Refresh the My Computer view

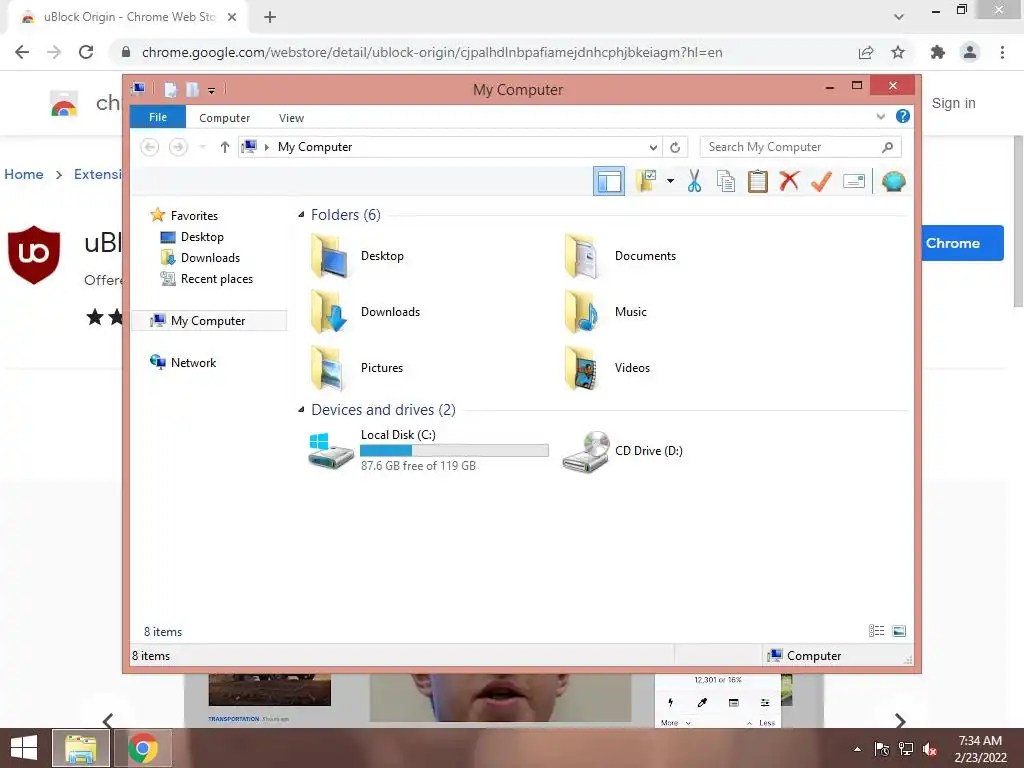[x=675, y=147]
